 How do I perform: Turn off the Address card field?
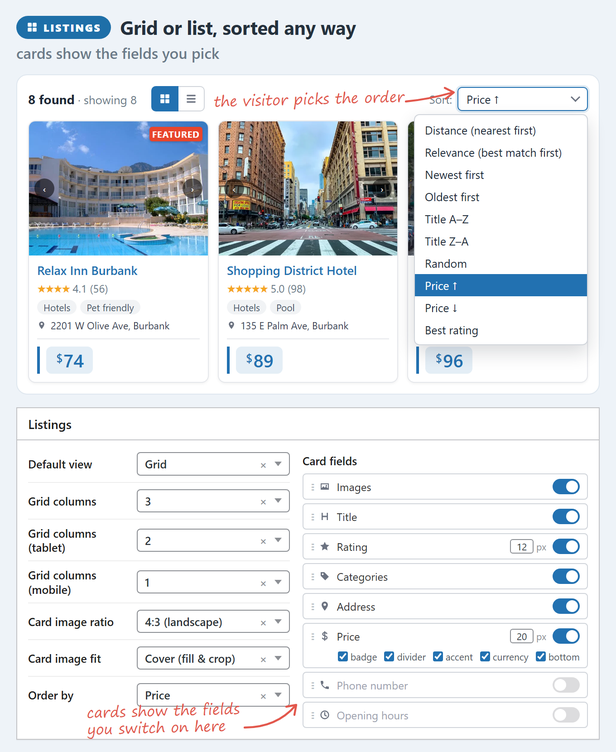point(566,606)
